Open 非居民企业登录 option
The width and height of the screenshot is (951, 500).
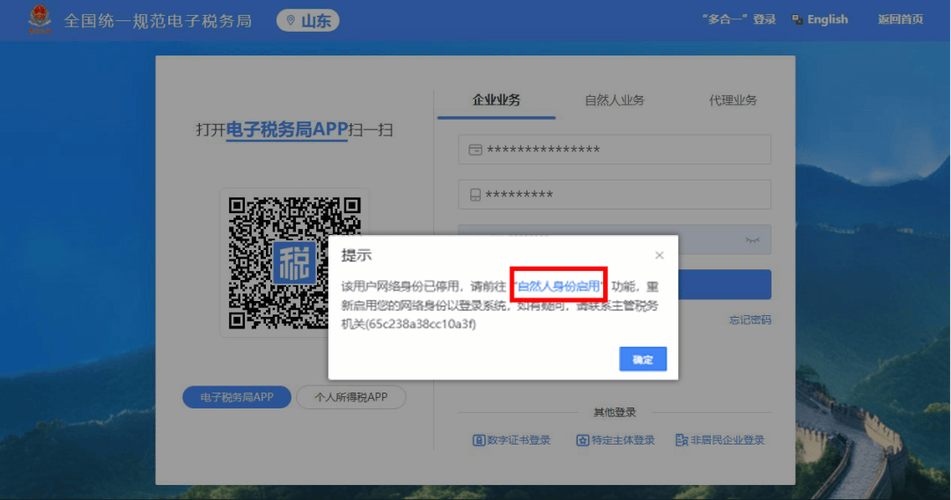(720, 440)
